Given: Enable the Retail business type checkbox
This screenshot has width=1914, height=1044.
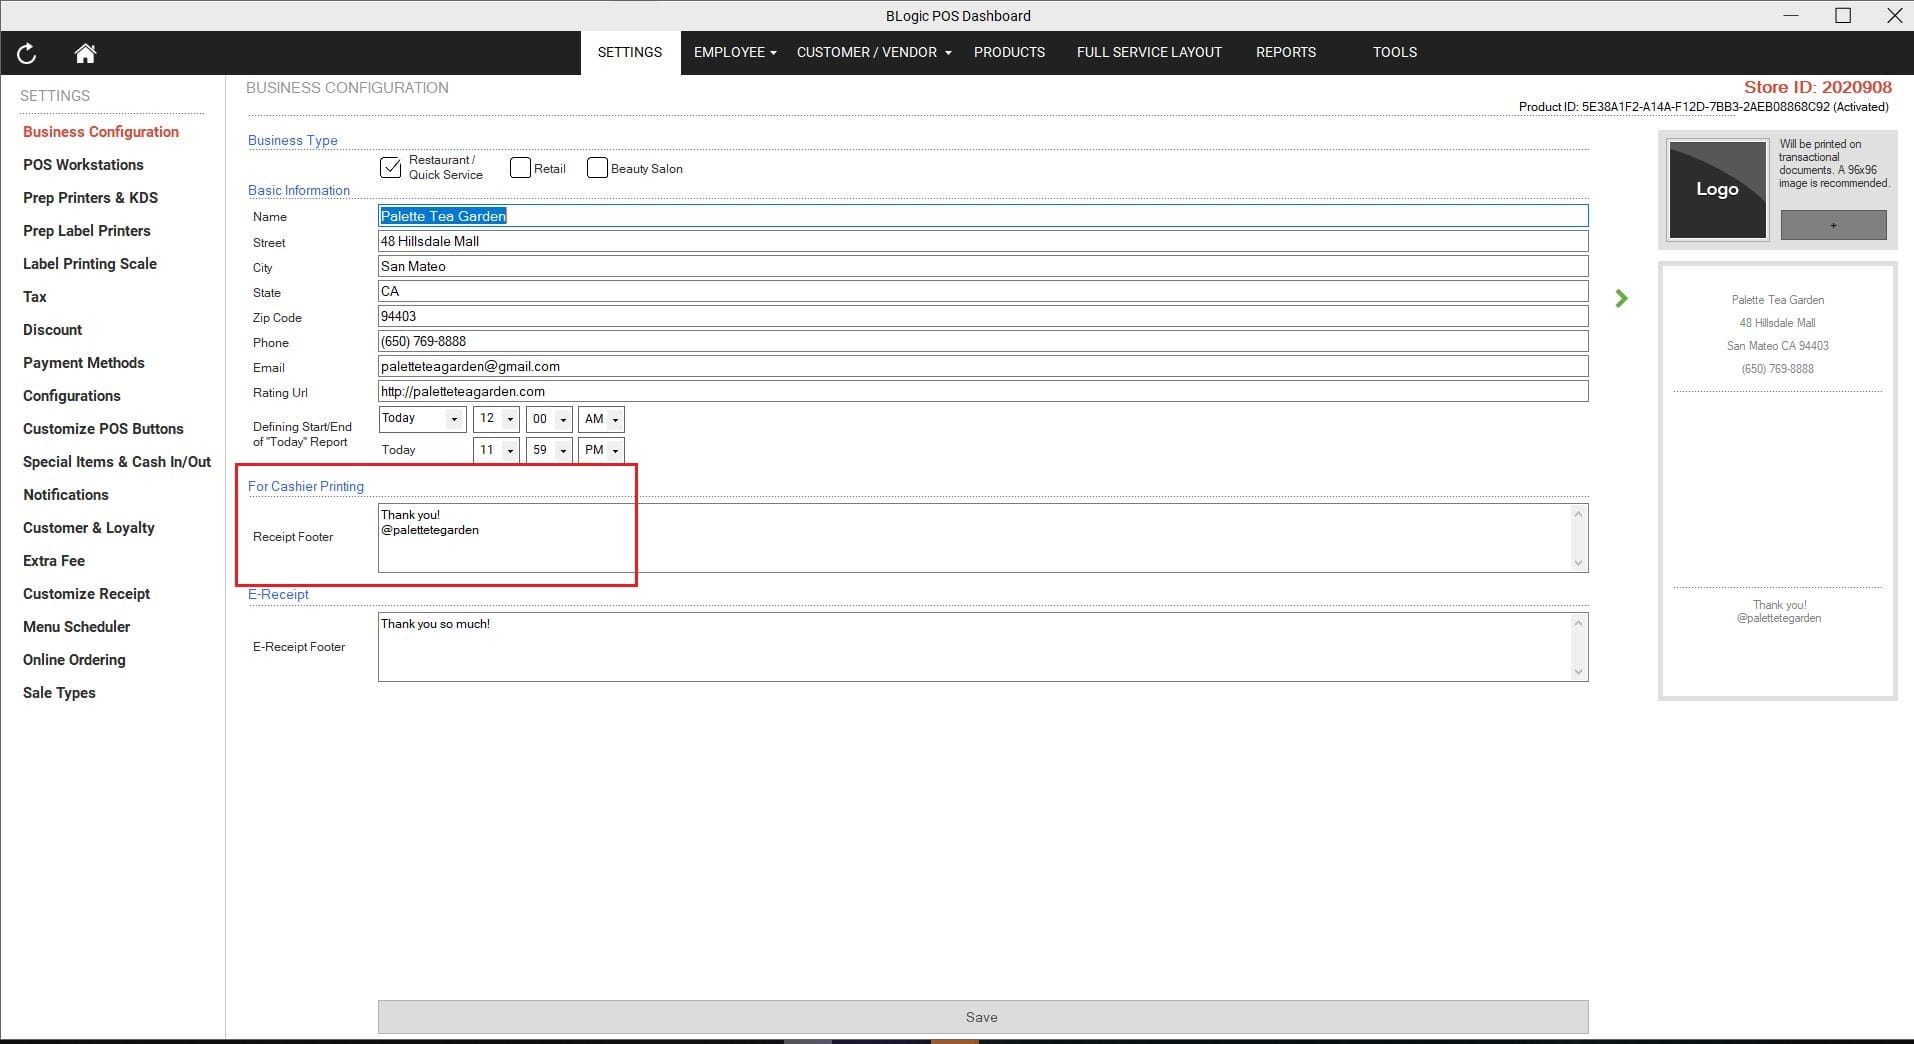Looking at the screenshot, I should (520, 168).
